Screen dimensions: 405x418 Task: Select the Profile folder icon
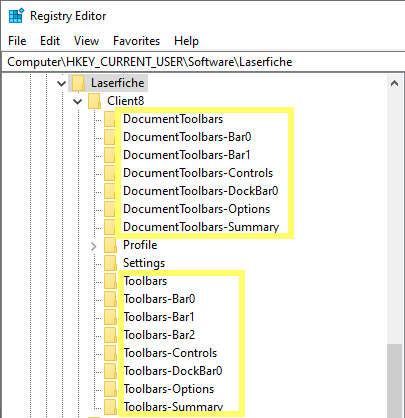point(110,245)
